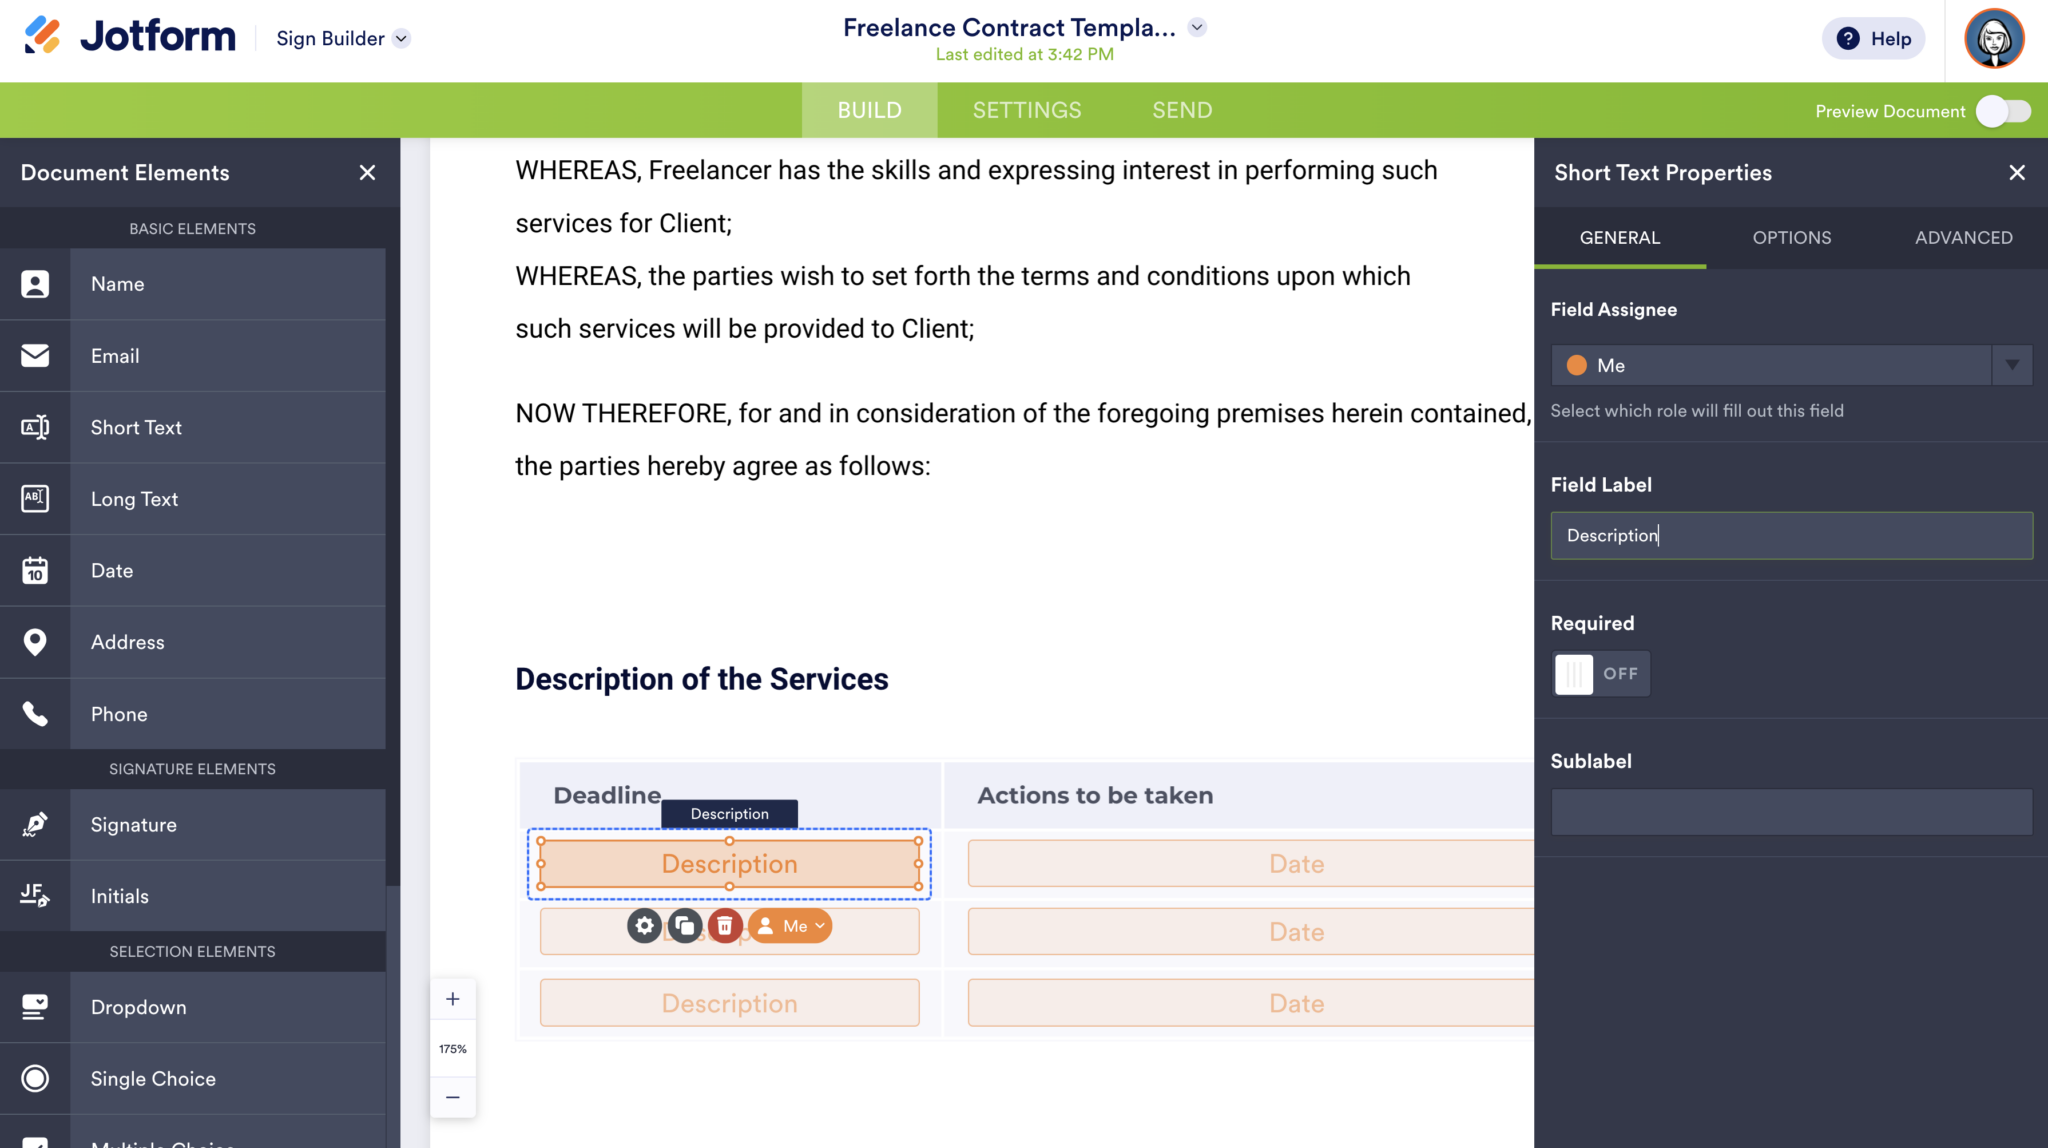Click the duplicate icon below the Description field
The width and height of the screenshot is (2048, 1148).
coord(684,925)
